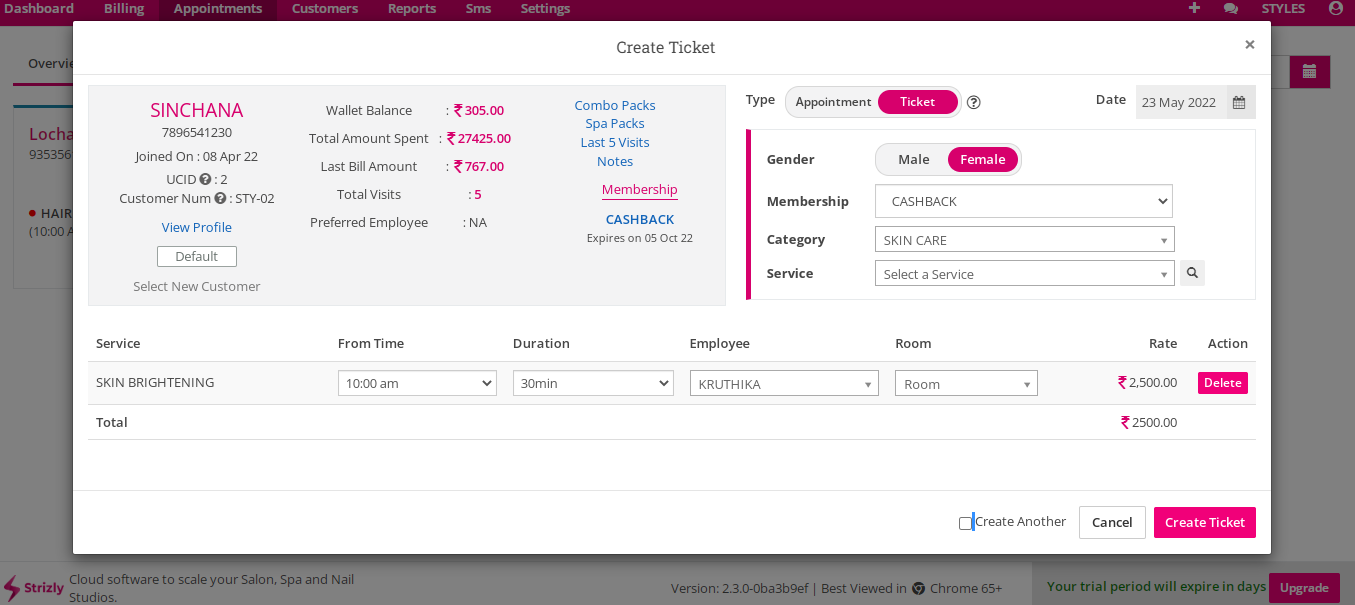Click Select New Customer
Image resolution: width=1355 pixels, height=605 pixels.
coord(197,286)
